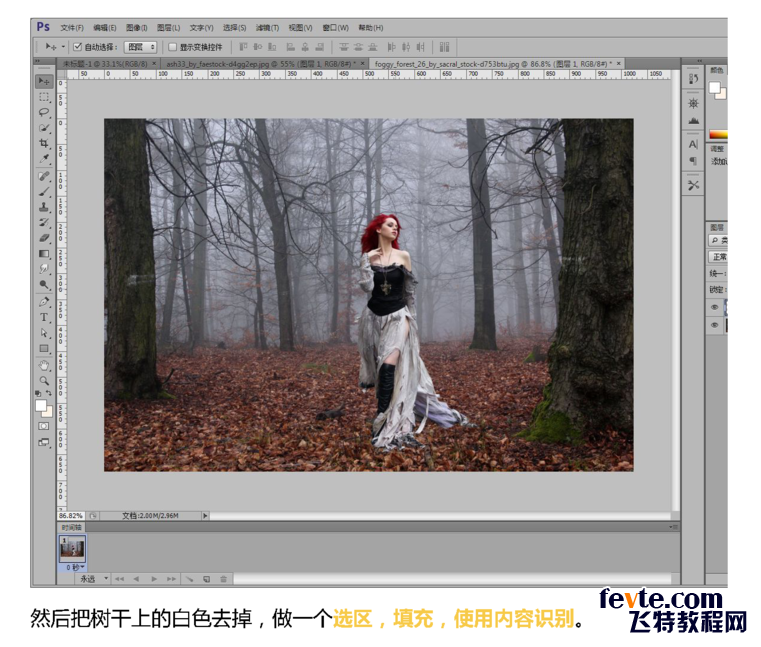Change screen mode icon in toolbox

coord(44,442)
